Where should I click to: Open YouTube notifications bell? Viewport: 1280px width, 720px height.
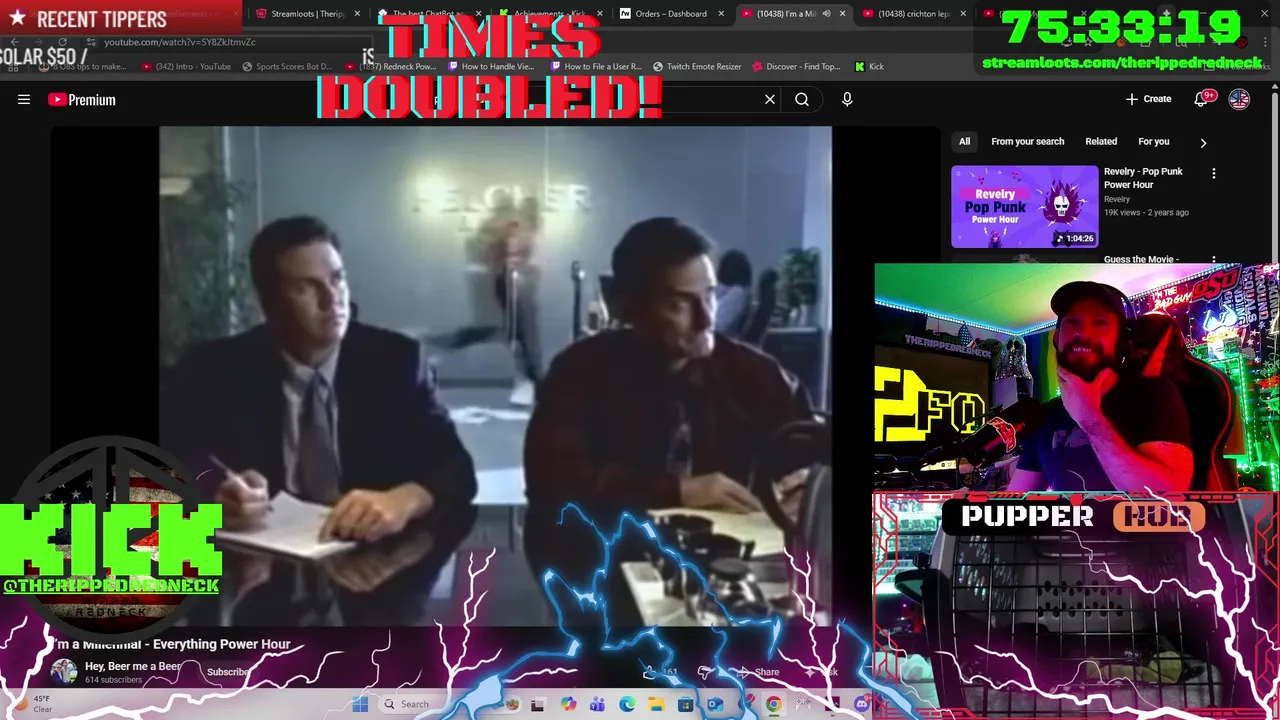pyautogui.click(x=1203, y=99)
